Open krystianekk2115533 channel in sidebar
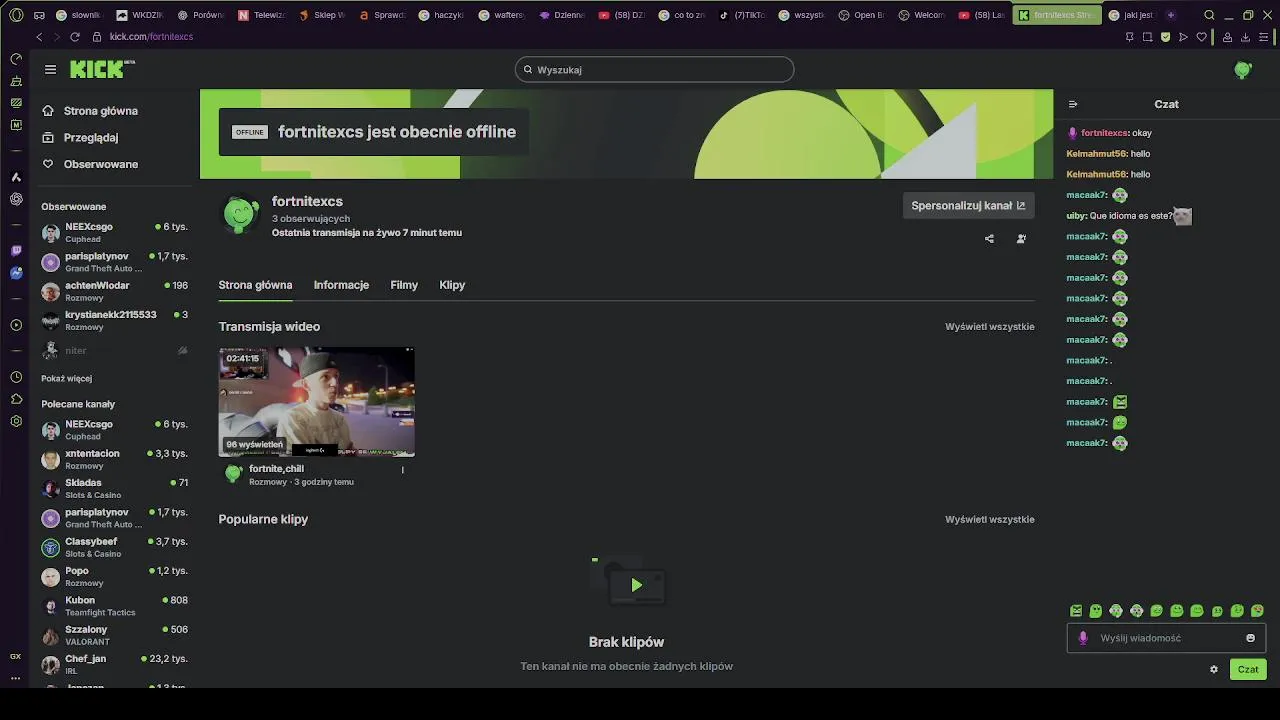1280x720 pixels. tap(114, 320)
